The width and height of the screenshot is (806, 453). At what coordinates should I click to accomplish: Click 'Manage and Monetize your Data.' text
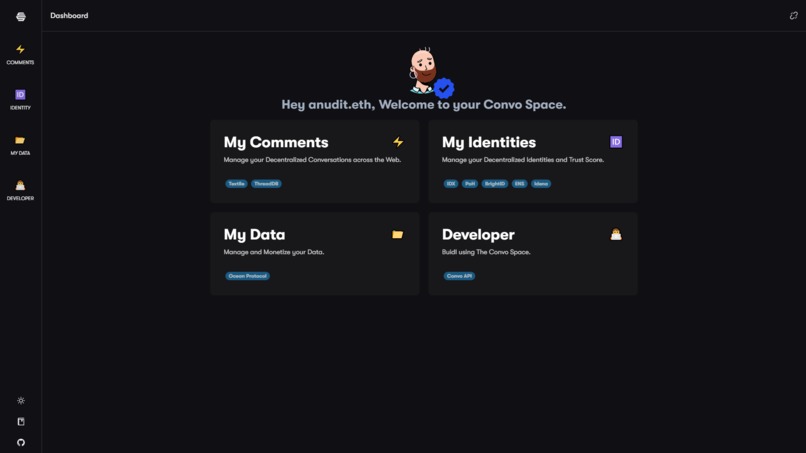273,252
